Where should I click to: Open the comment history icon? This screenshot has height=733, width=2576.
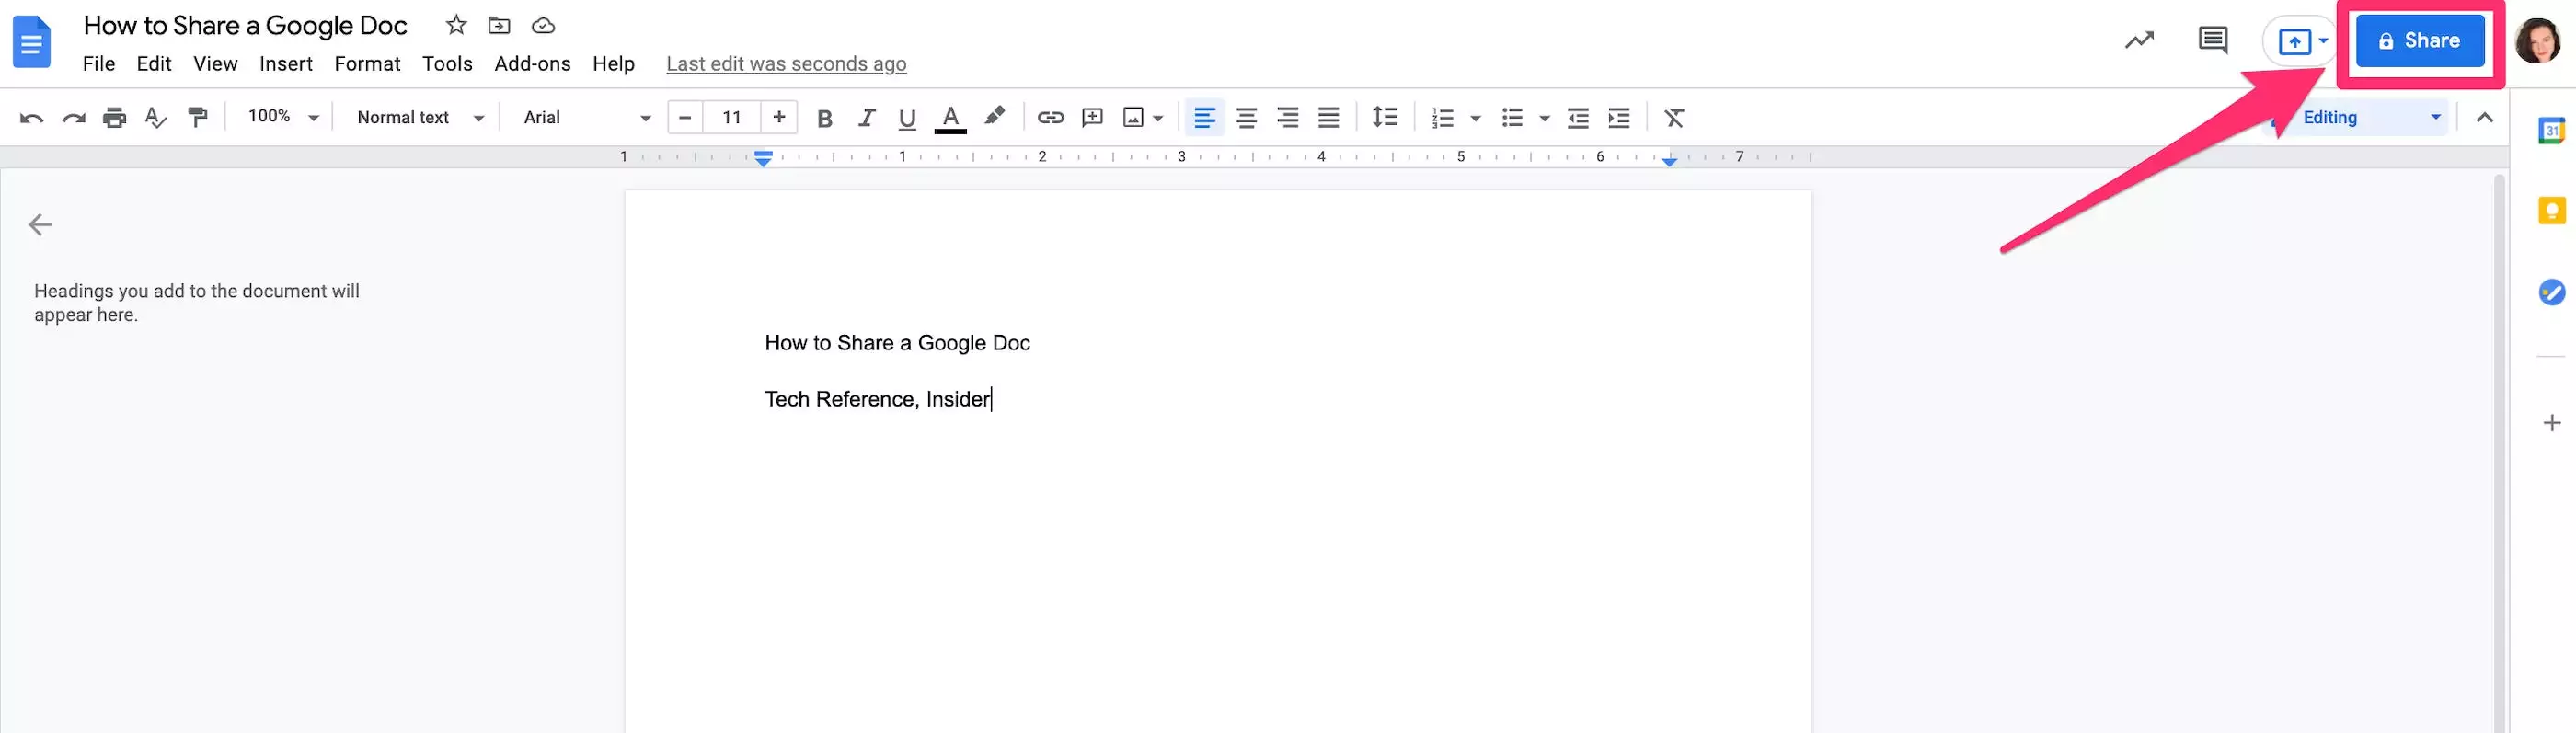pyautogui.click(x=2212, y=41)
